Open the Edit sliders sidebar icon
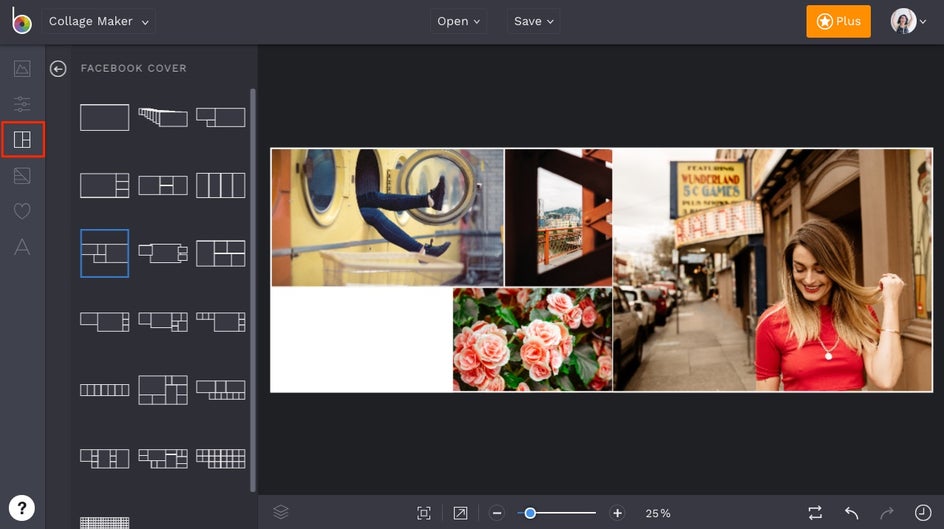This screenshot has width=944, height=529. tap(22, 104)
